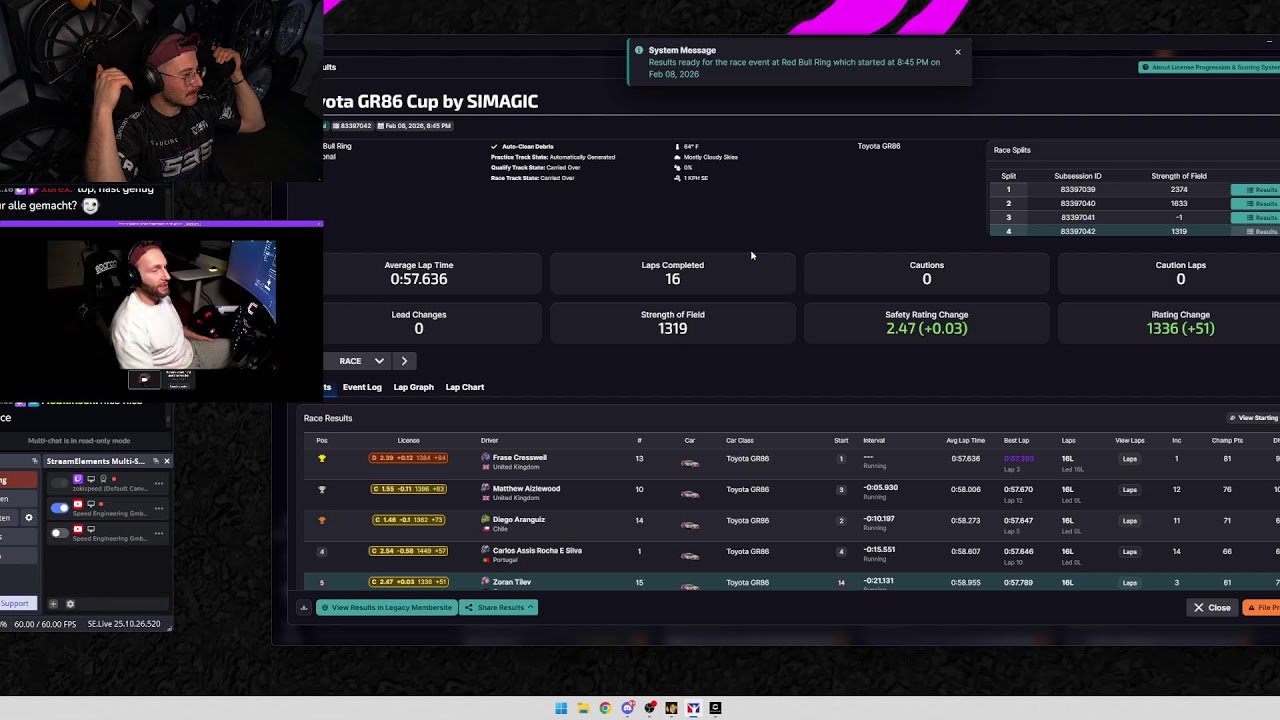This screenshot has height=720, width=1280.
Task: Toggle Twitch zokispeed stream output
Action: 60,483
